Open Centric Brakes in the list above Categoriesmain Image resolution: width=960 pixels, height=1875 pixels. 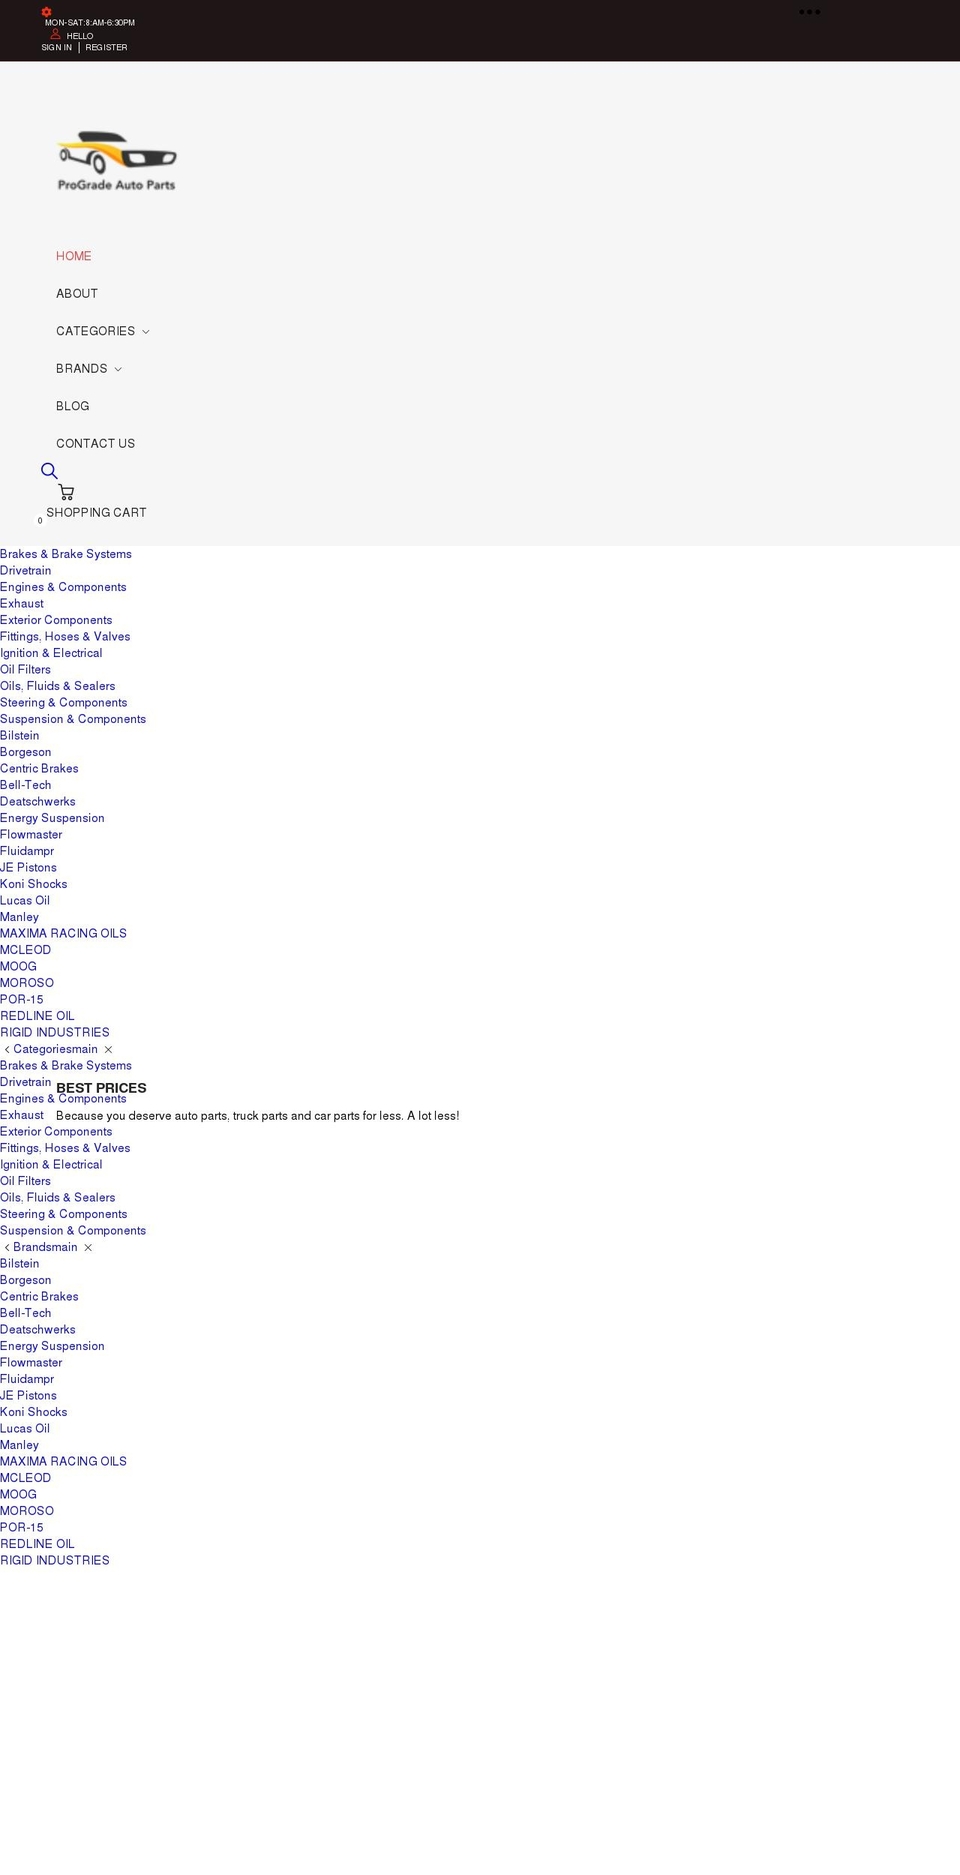[39, 769]
